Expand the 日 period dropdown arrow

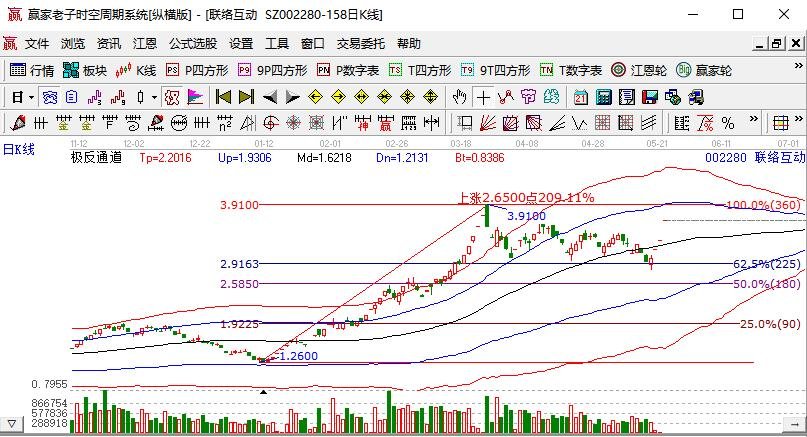[31, 97]
